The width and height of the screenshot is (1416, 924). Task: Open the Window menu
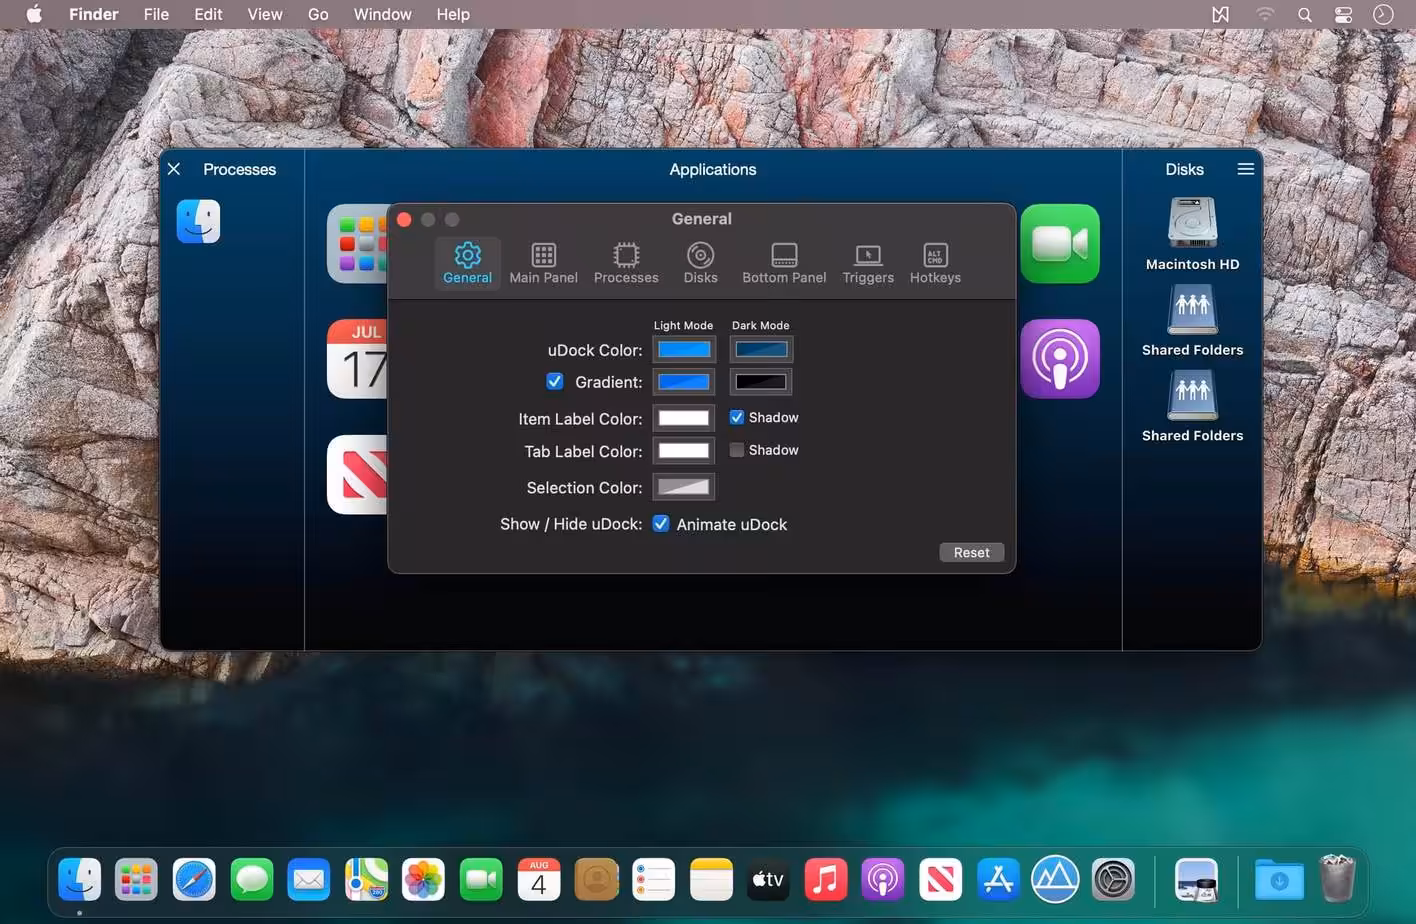click(x=382, y=14)
